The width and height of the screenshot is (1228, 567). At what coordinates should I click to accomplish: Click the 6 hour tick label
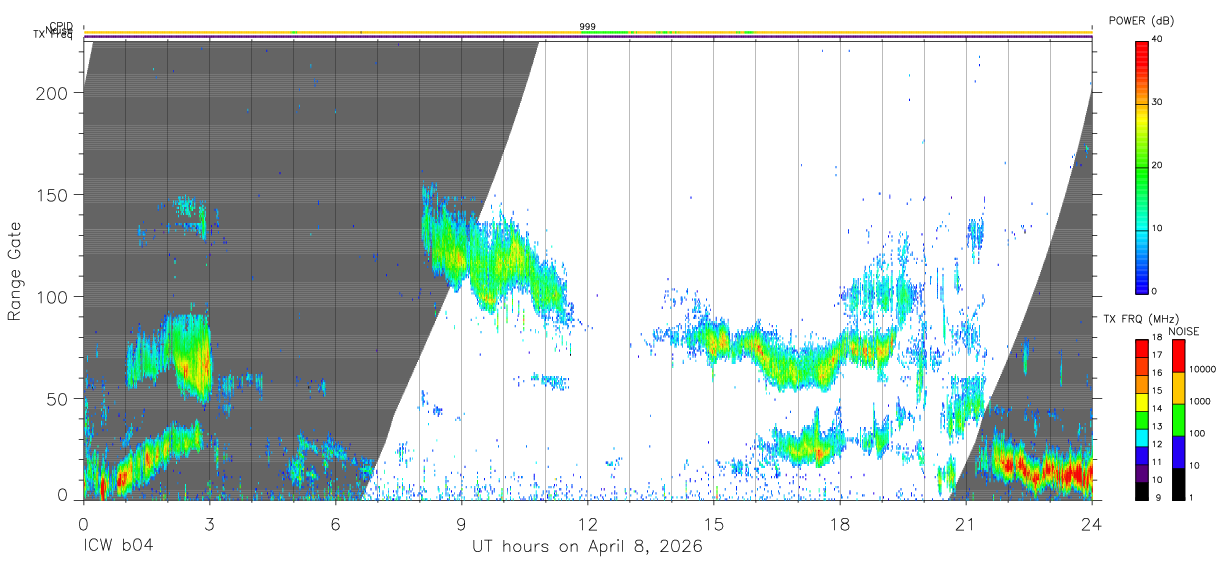click(x=335, y=523)
